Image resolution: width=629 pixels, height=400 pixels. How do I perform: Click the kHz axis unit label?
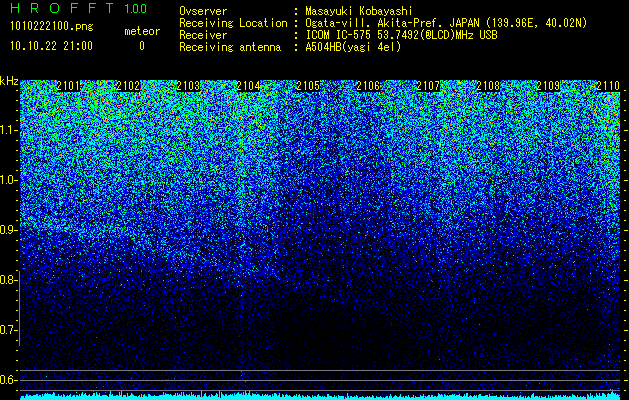9,81
